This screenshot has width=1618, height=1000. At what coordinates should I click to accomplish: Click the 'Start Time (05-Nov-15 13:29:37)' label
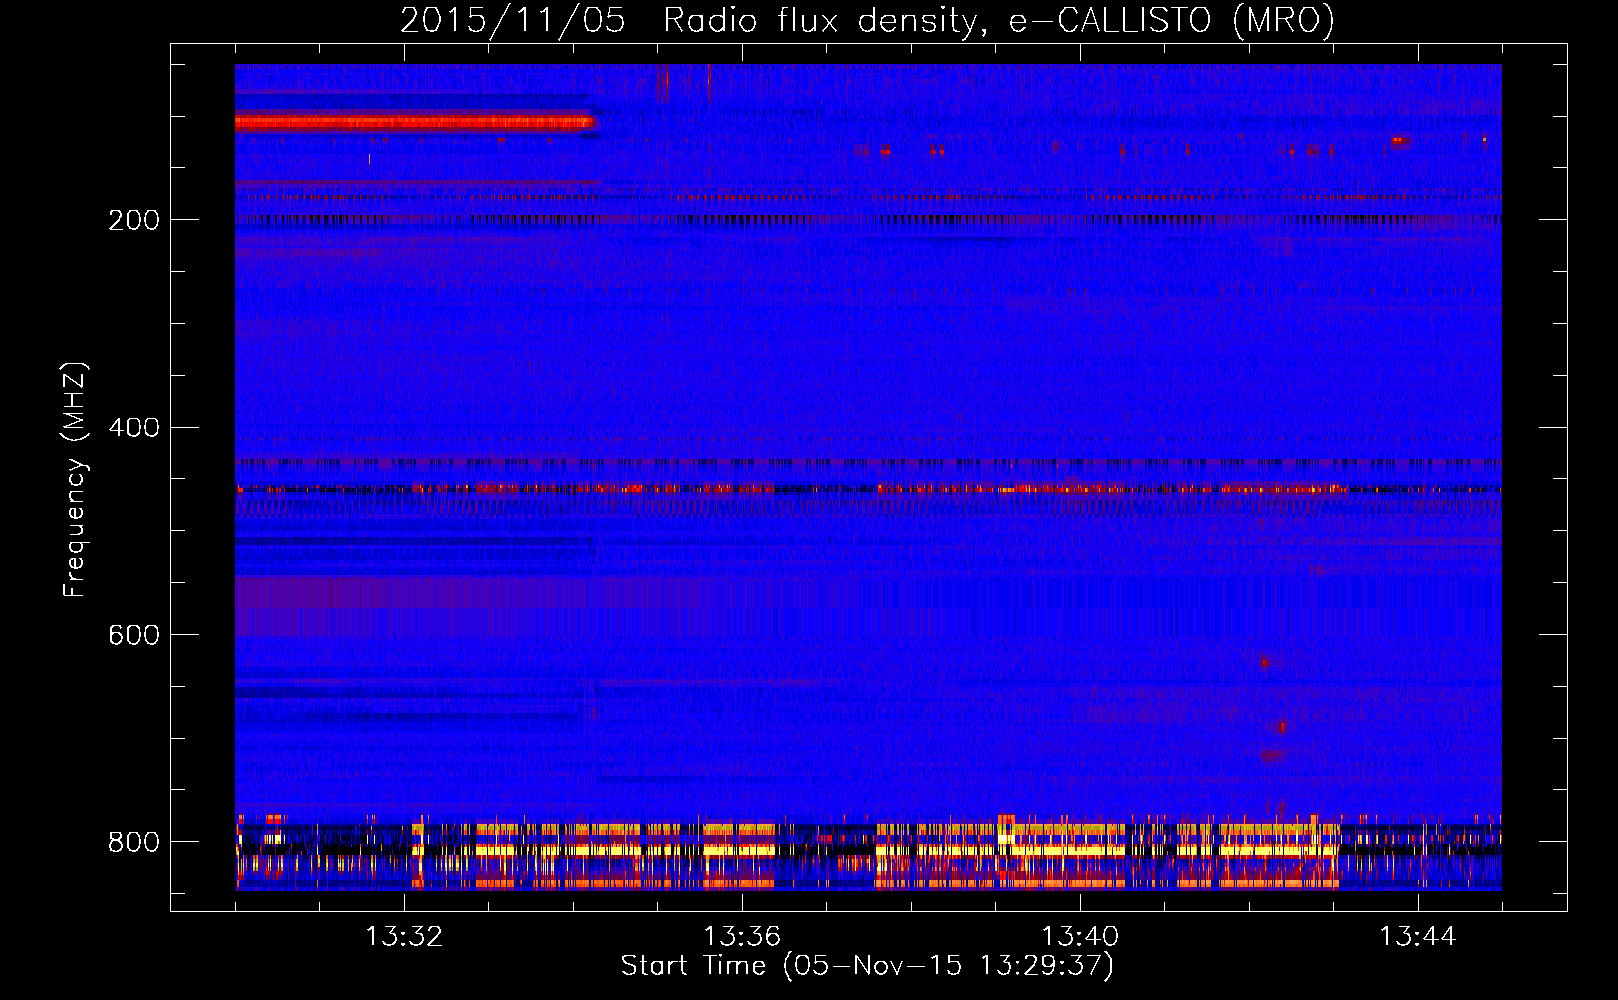867,966
